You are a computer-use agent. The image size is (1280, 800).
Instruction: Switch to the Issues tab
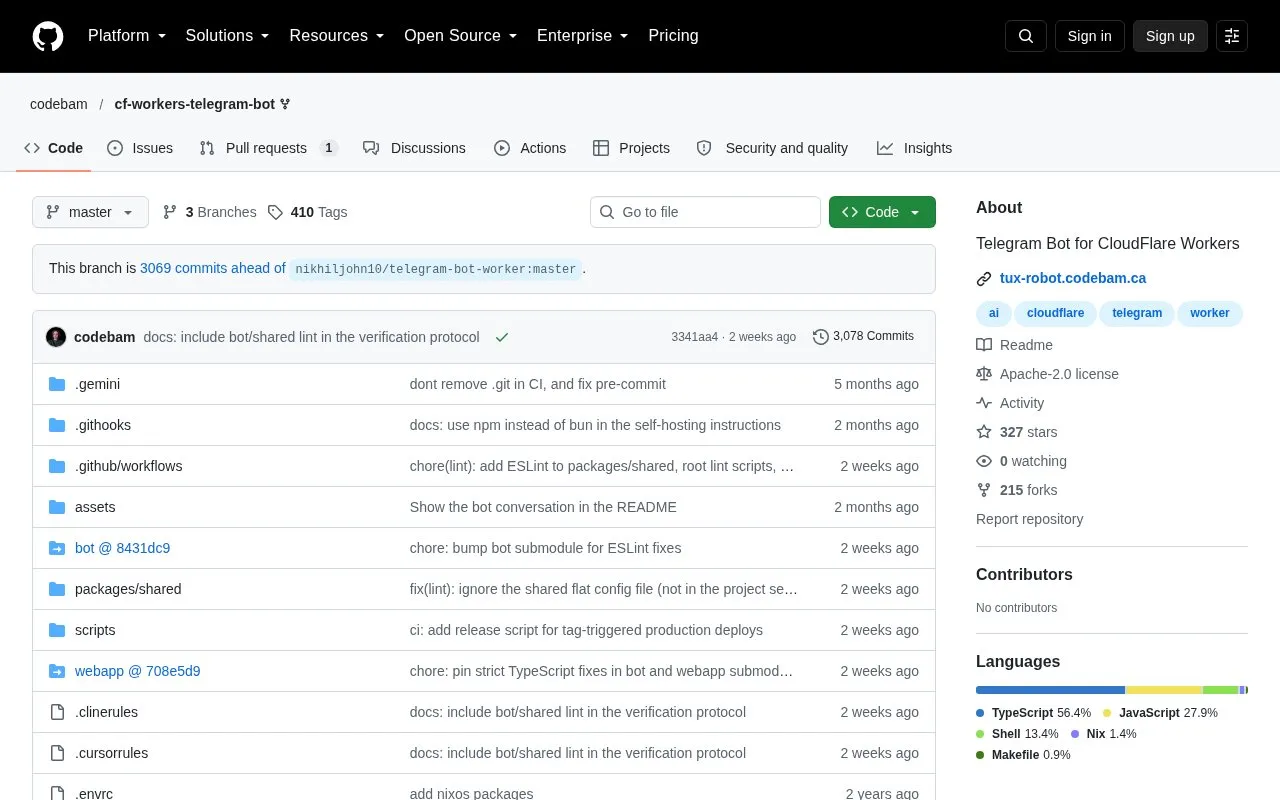point(140,148)
